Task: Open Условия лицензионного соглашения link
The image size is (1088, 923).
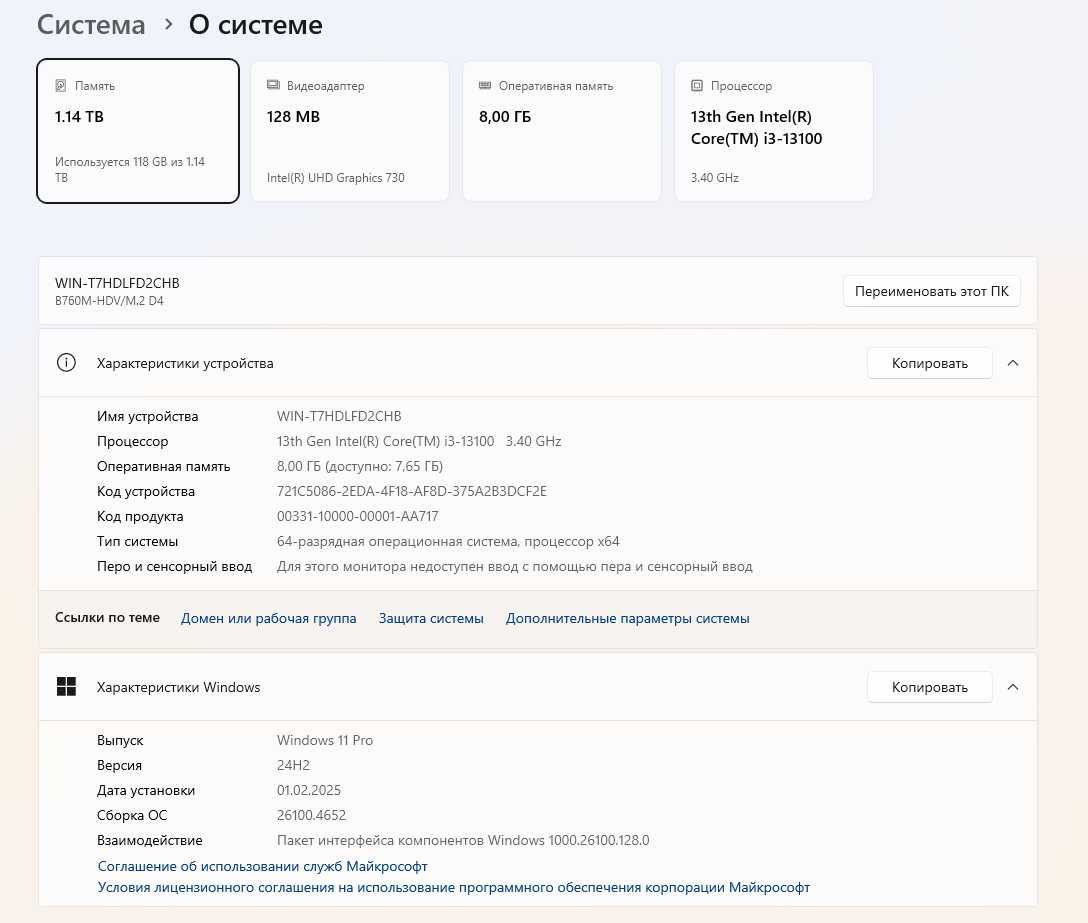Action: point(454,888)
